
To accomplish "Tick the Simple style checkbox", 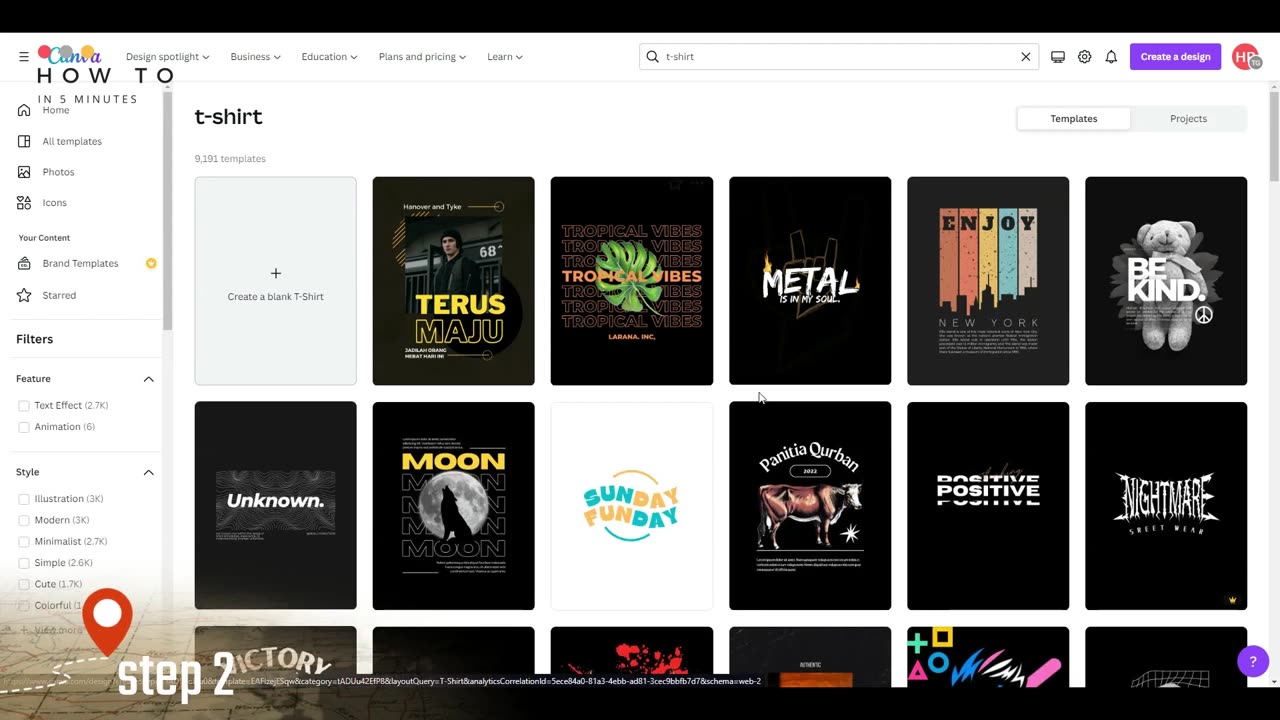I will pyautogui.click(x=24, y=563).
